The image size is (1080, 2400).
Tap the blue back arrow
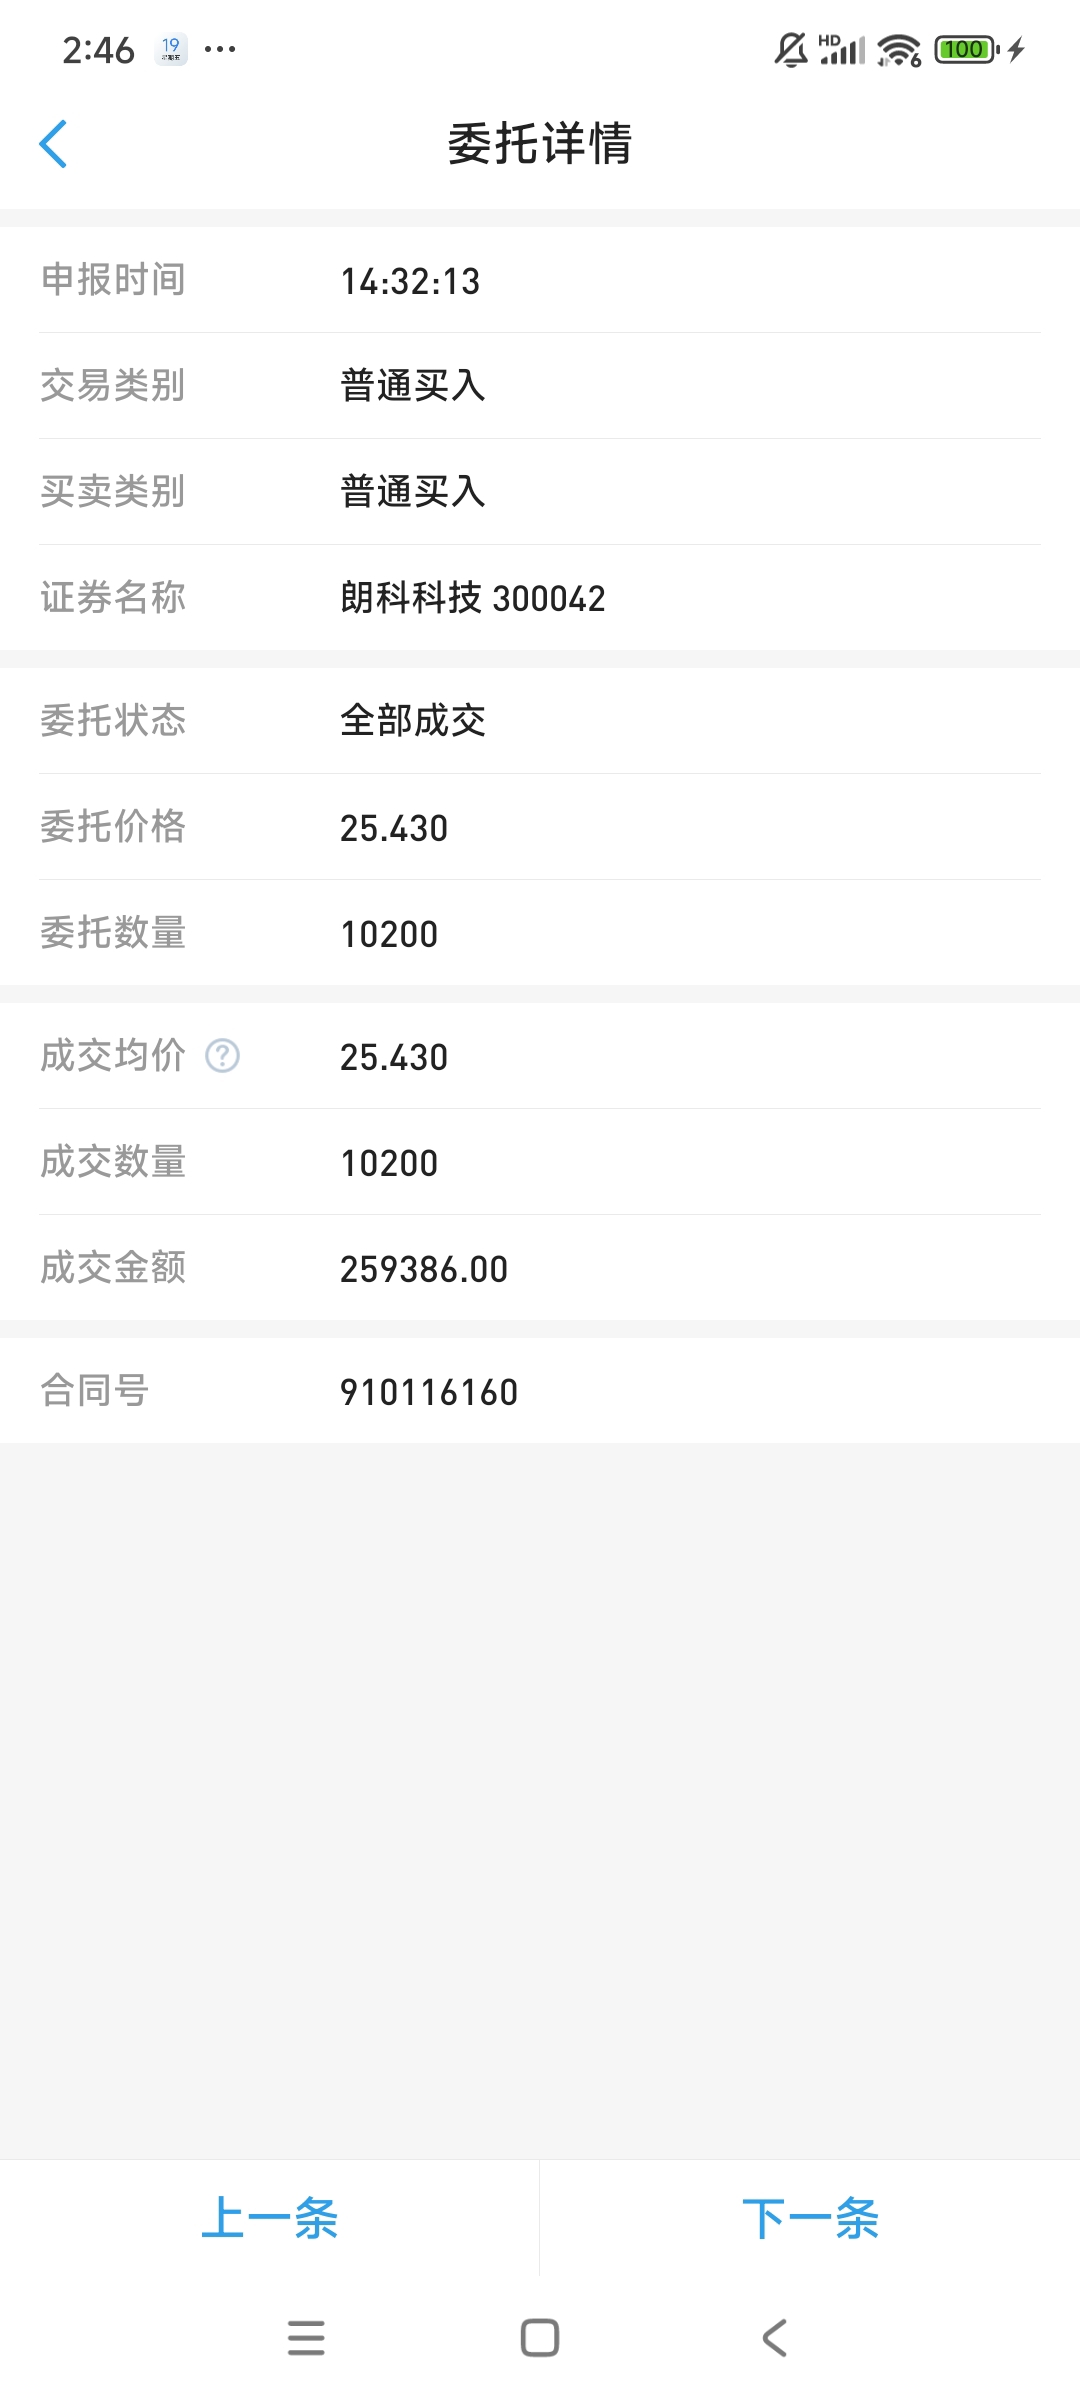click(x=54, y=144)
